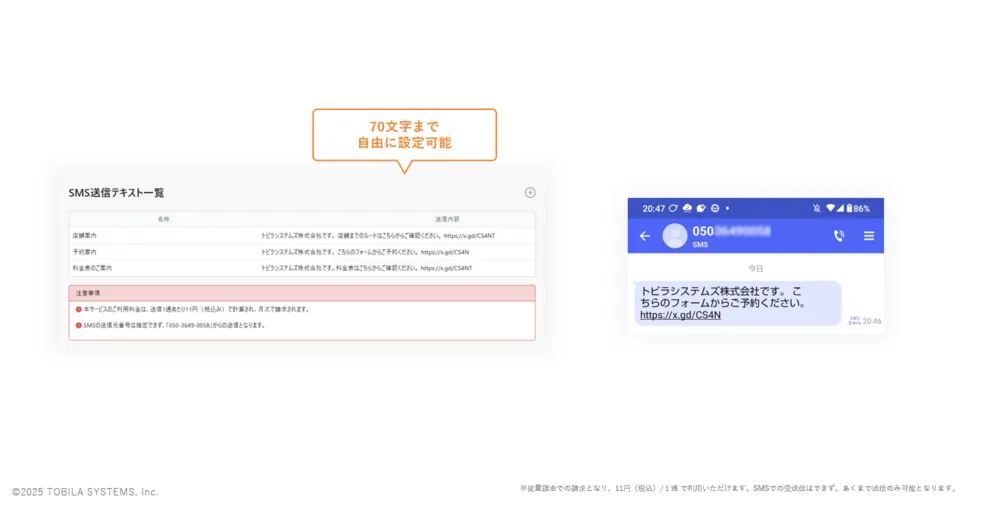Tap the battery icon showing 86%

coord(849,209)
